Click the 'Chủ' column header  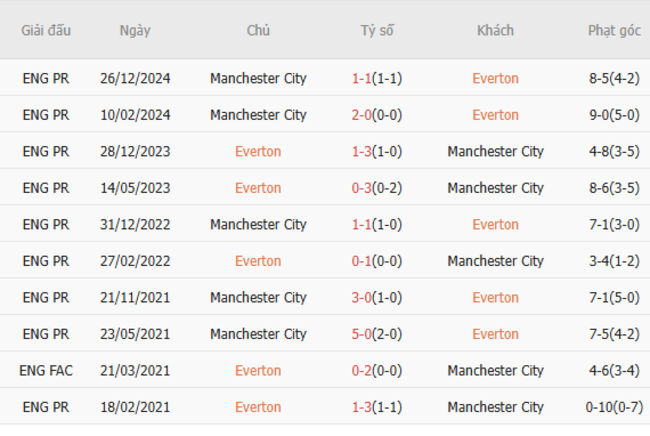click(x=258, y=30)
